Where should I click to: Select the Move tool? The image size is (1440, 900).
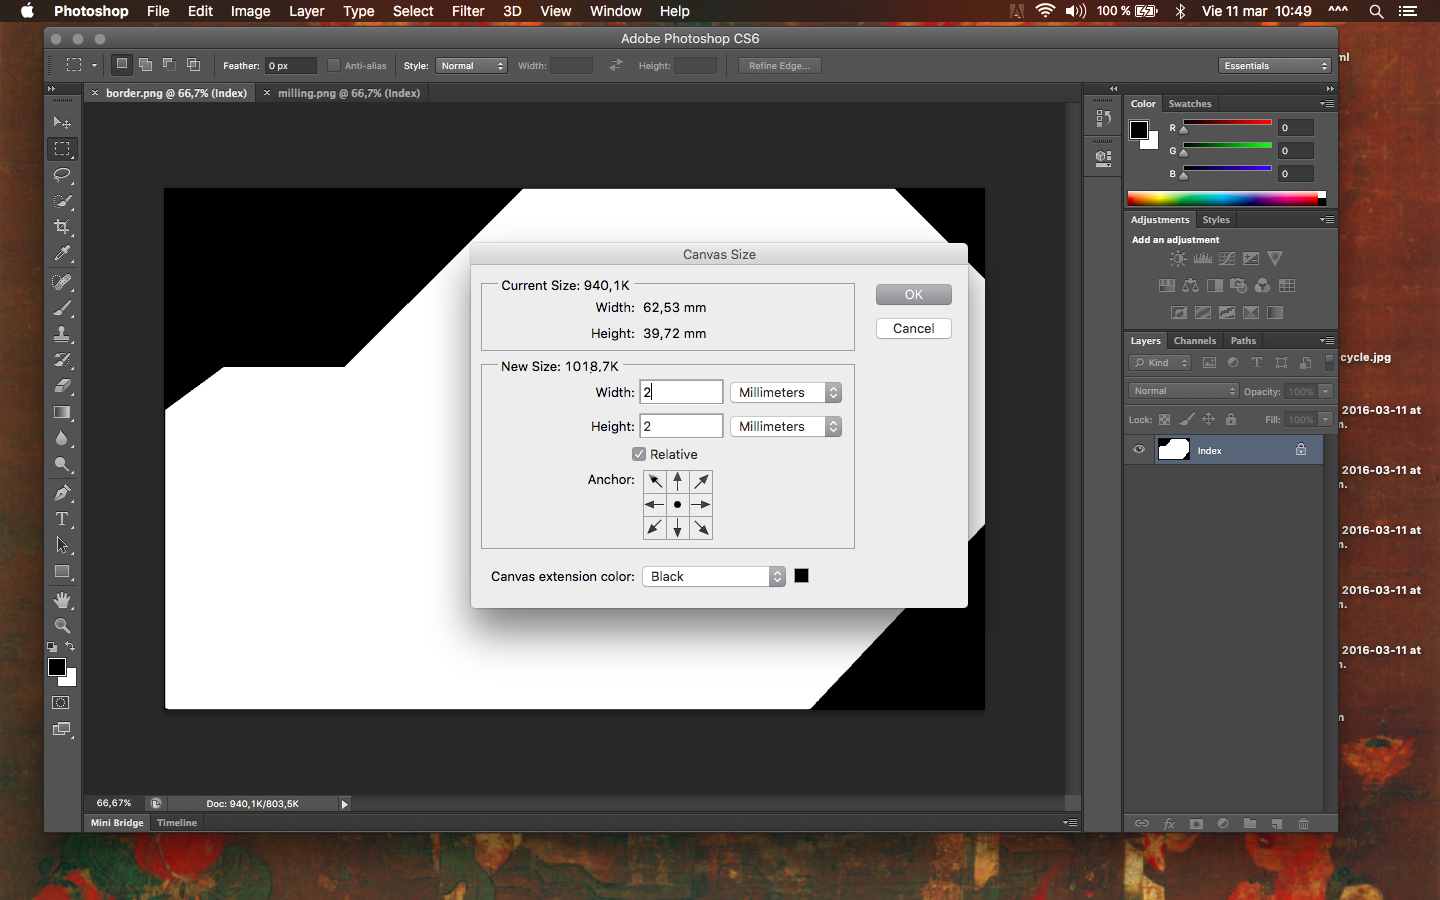(62, 123)
